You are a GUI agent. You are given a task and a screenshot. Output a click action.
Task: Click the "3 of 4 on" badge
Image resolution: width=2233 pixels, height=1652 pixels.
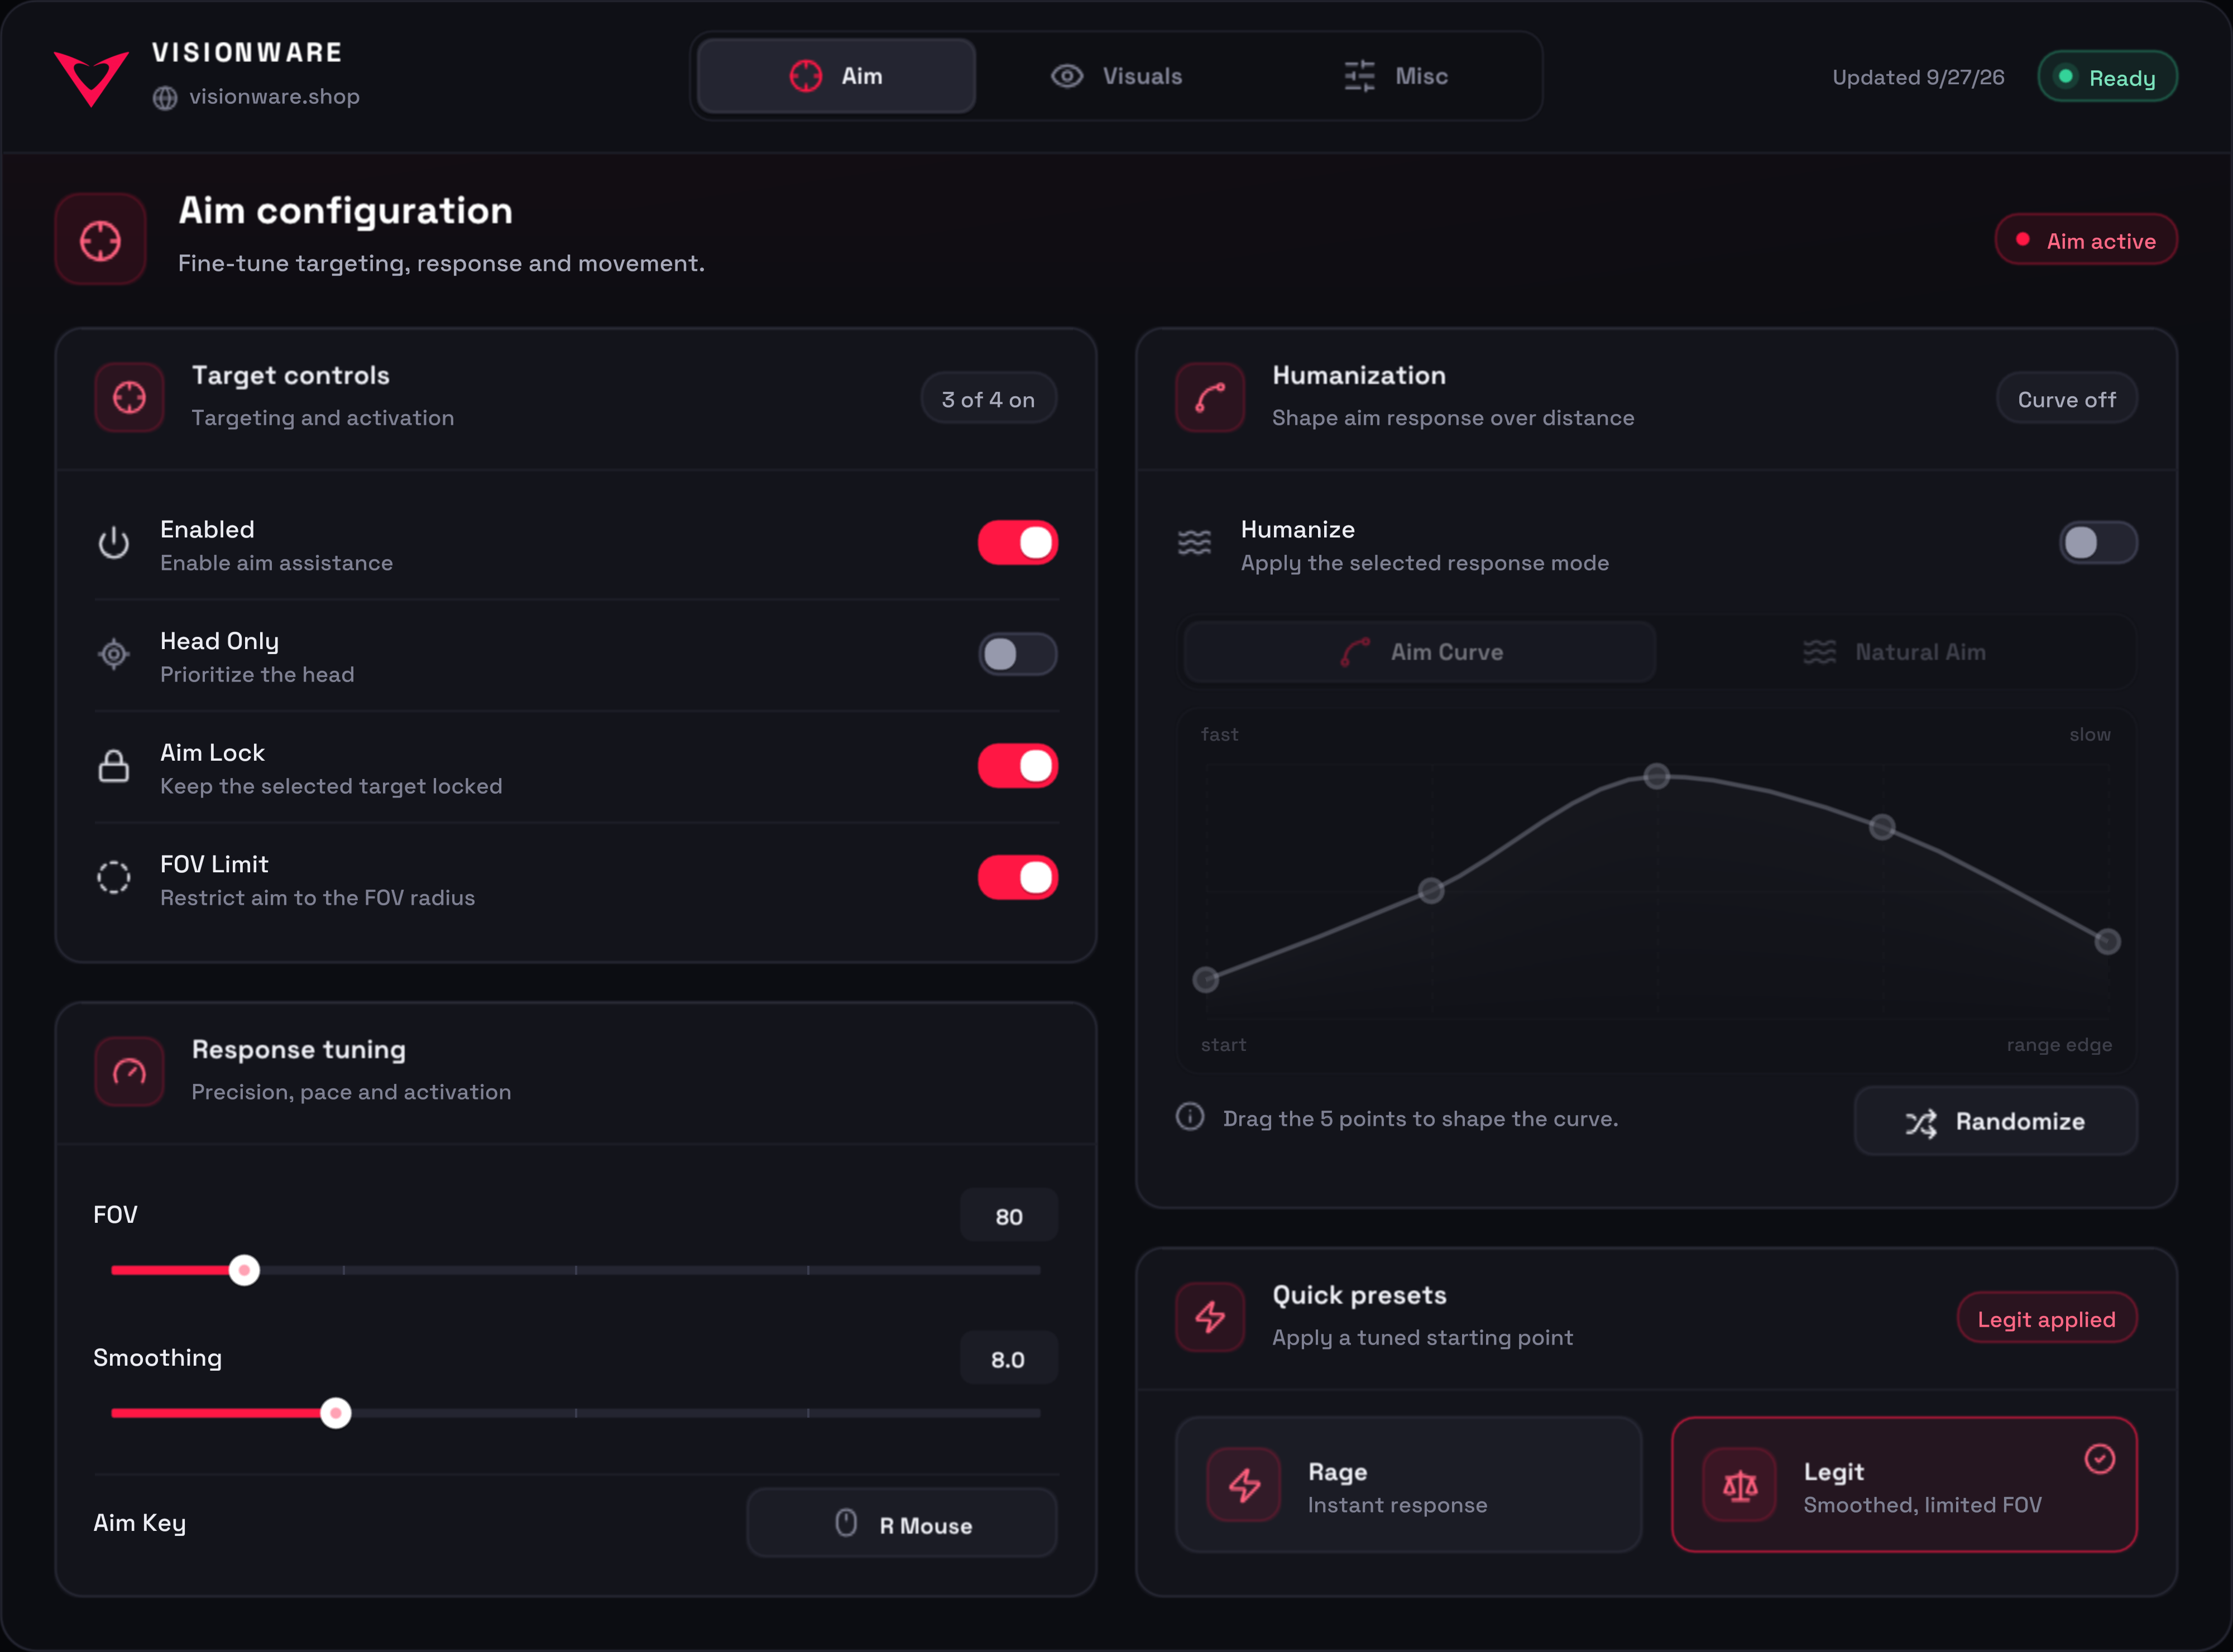(x=988, y=399)
